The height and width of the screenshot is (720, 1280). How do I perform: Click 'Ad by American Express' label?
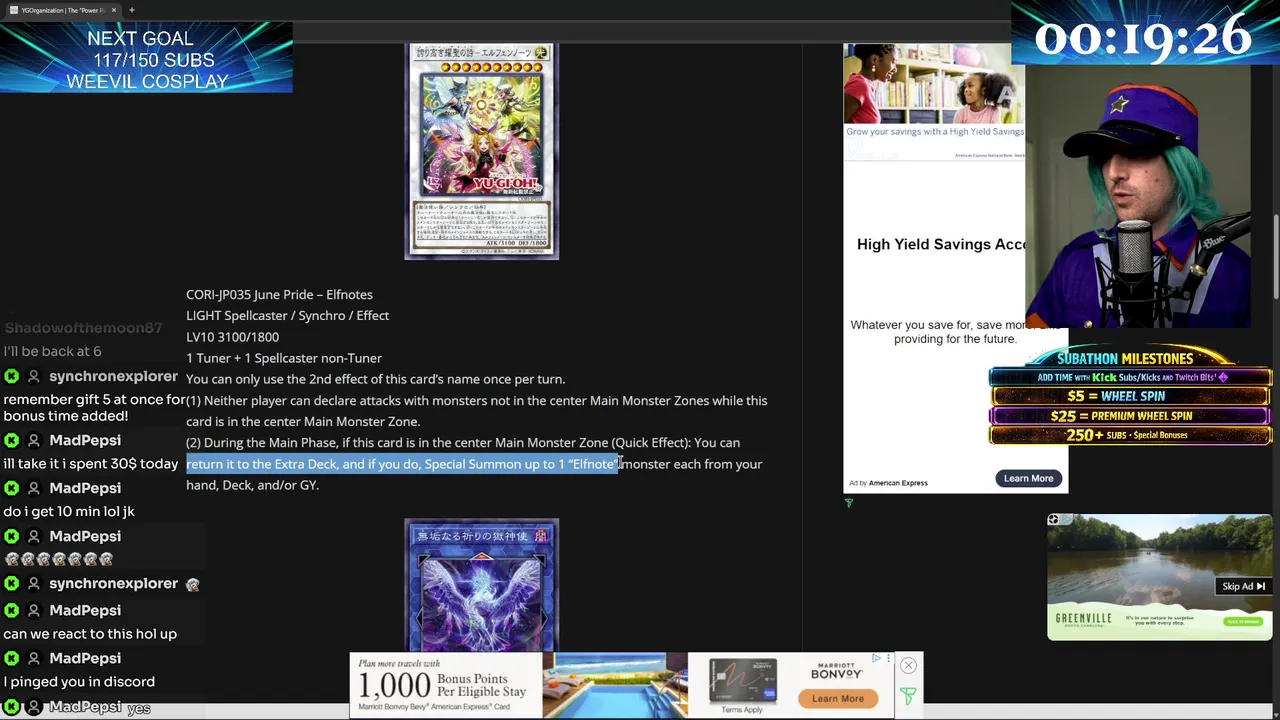[888, 483]
